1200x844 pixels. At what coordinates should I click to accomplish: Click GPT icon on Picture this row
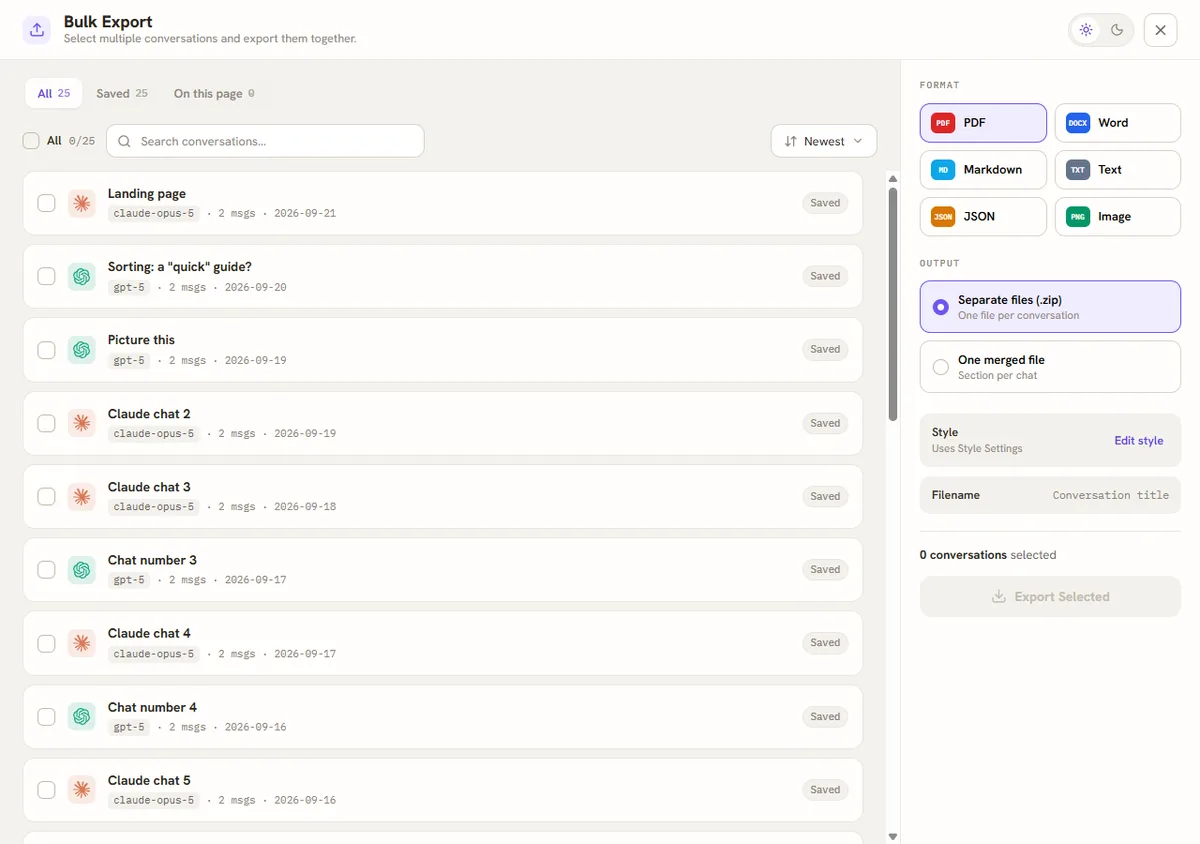tap(82, 349)
